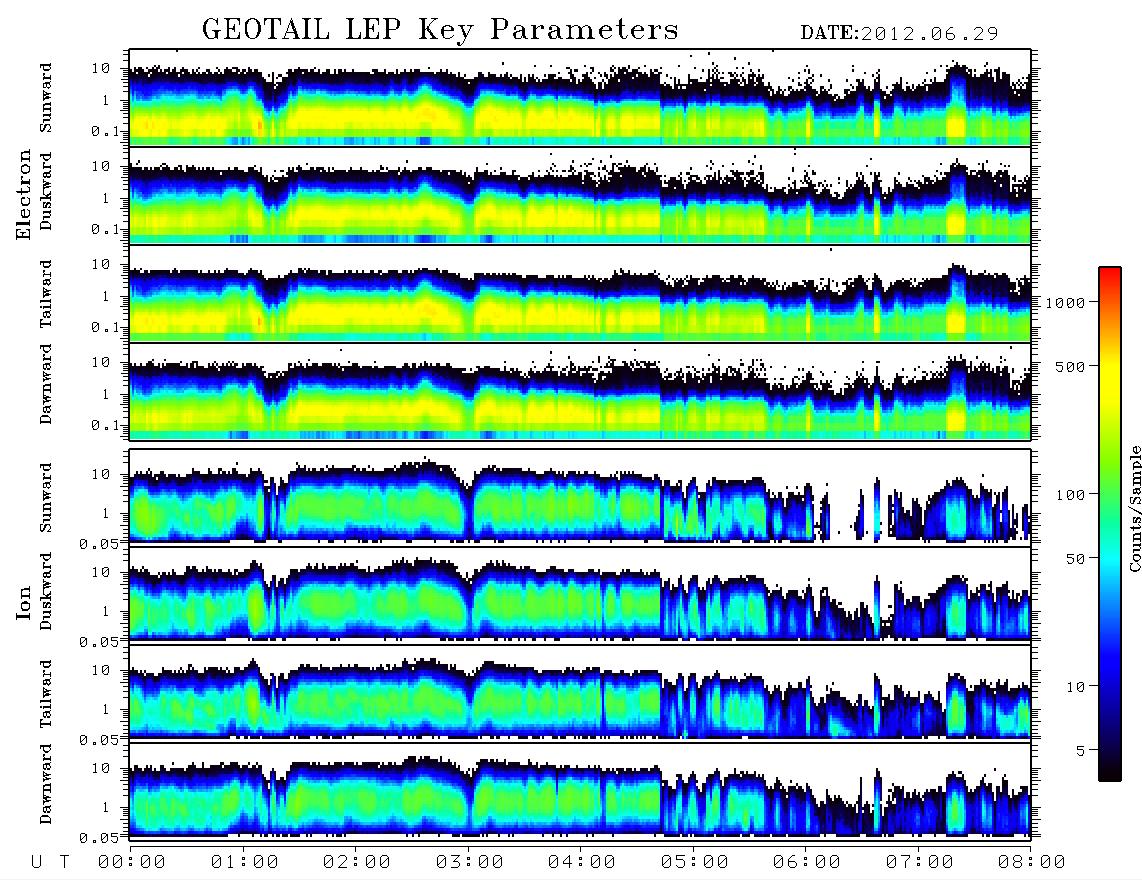Click the vertical "Ion" group label
1142x880 pixels.
point(24,602)
